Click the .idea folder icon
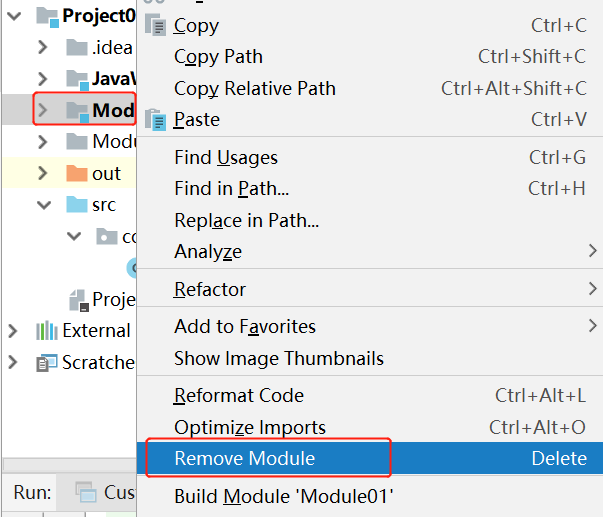This screenshot has height=517, width=603. click(77, 47)
